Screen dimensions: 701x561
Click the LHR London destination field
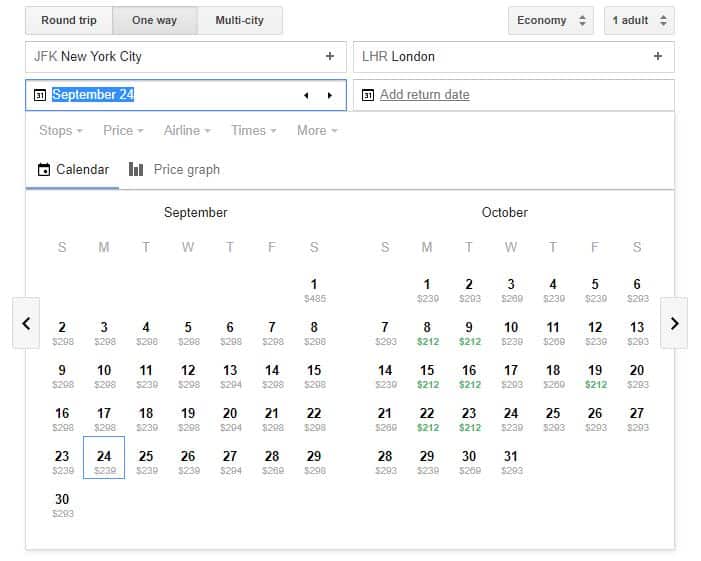514,57
